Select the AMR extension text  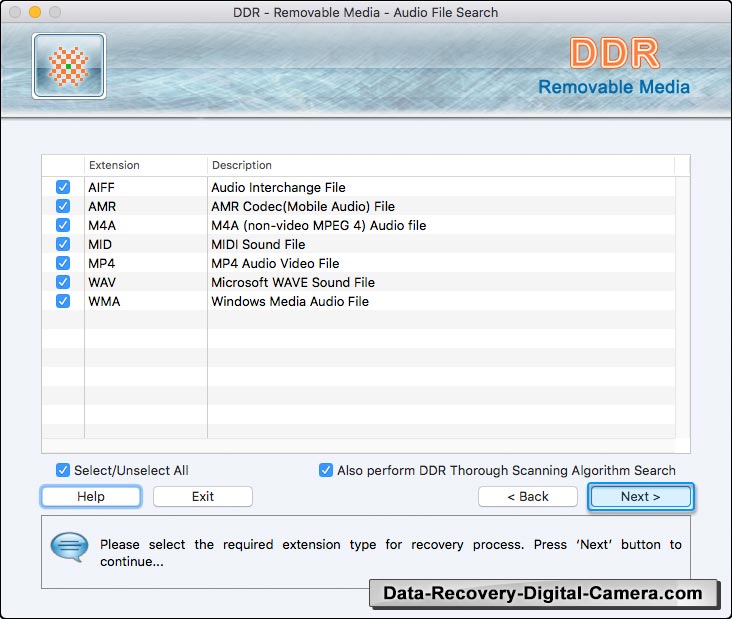102,206
